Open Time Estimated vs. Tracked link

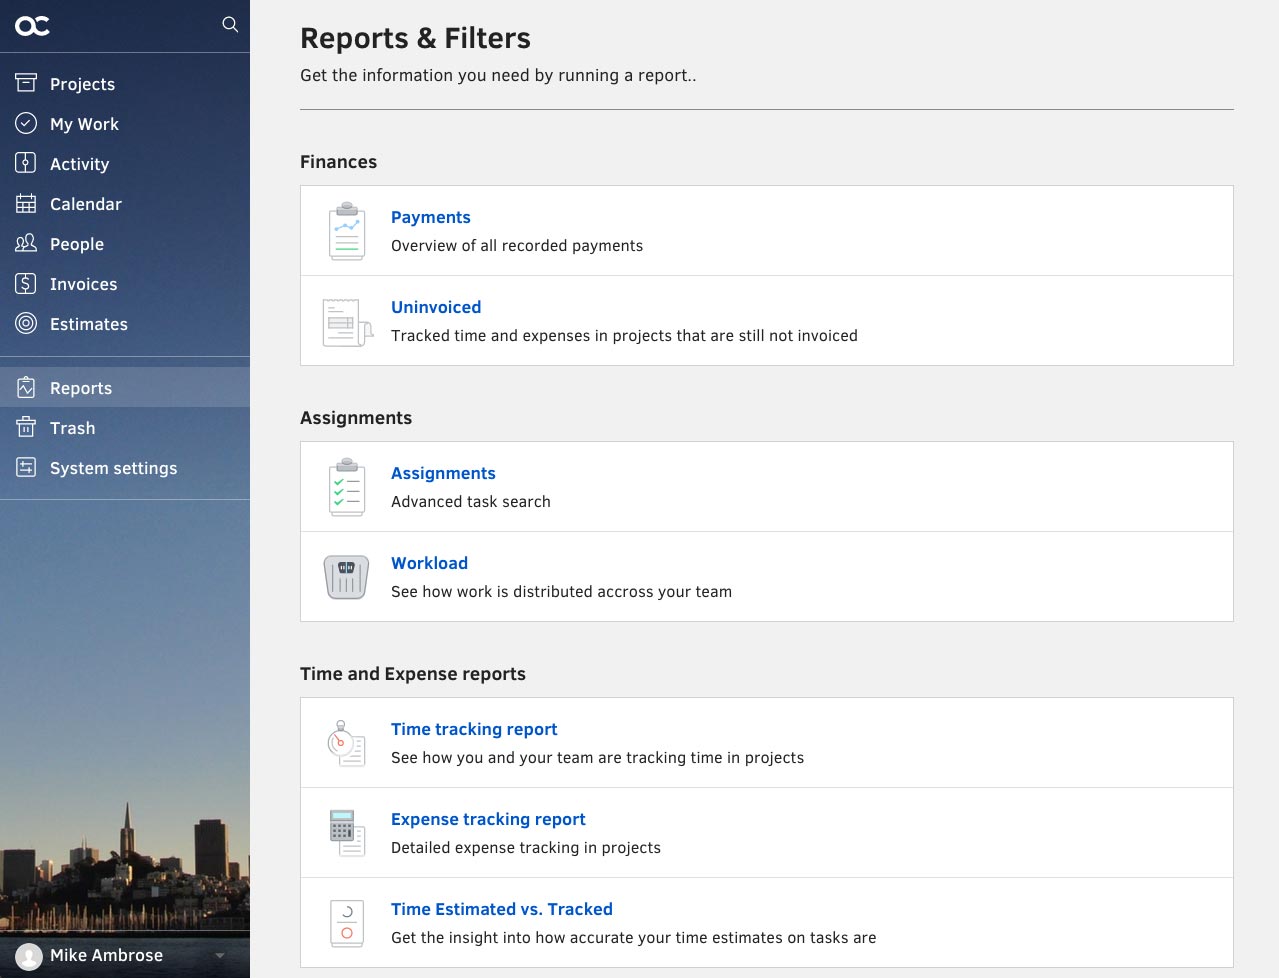(x=502, y=909)
